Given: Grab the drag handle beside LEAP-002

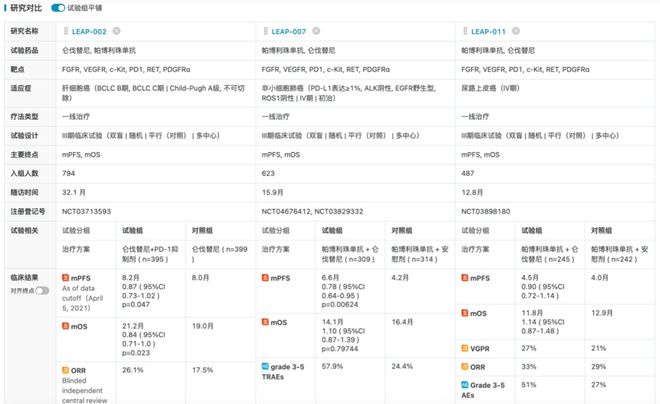Looking at the screenshot, I should pos(66,31).
